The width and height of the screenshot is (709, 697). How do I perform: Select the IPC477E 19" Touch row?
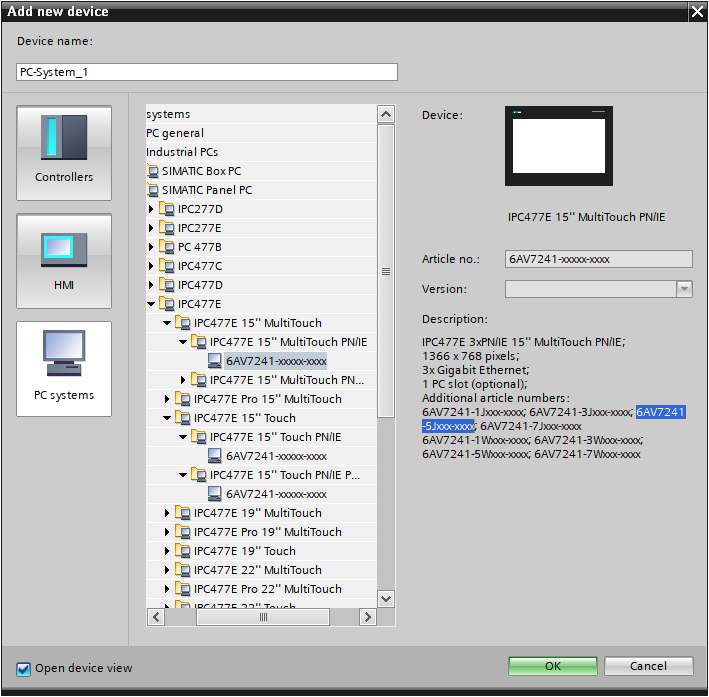tap(261, 551)
